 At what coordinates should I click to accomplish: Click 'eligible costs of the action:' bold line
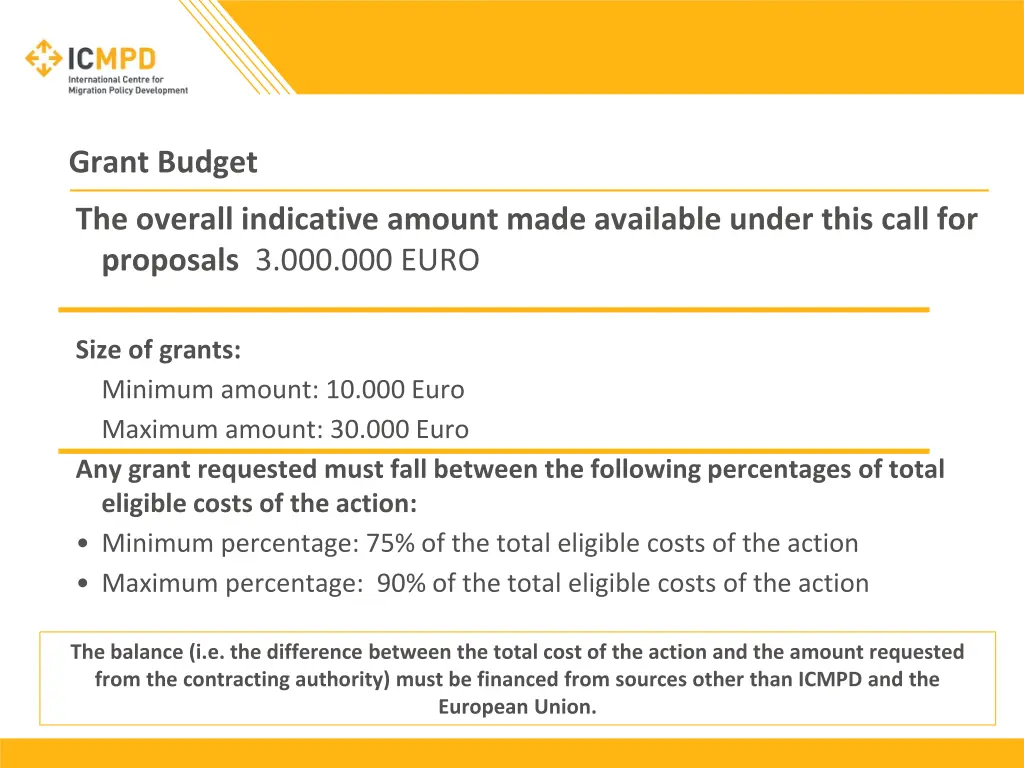coord(259,504)
